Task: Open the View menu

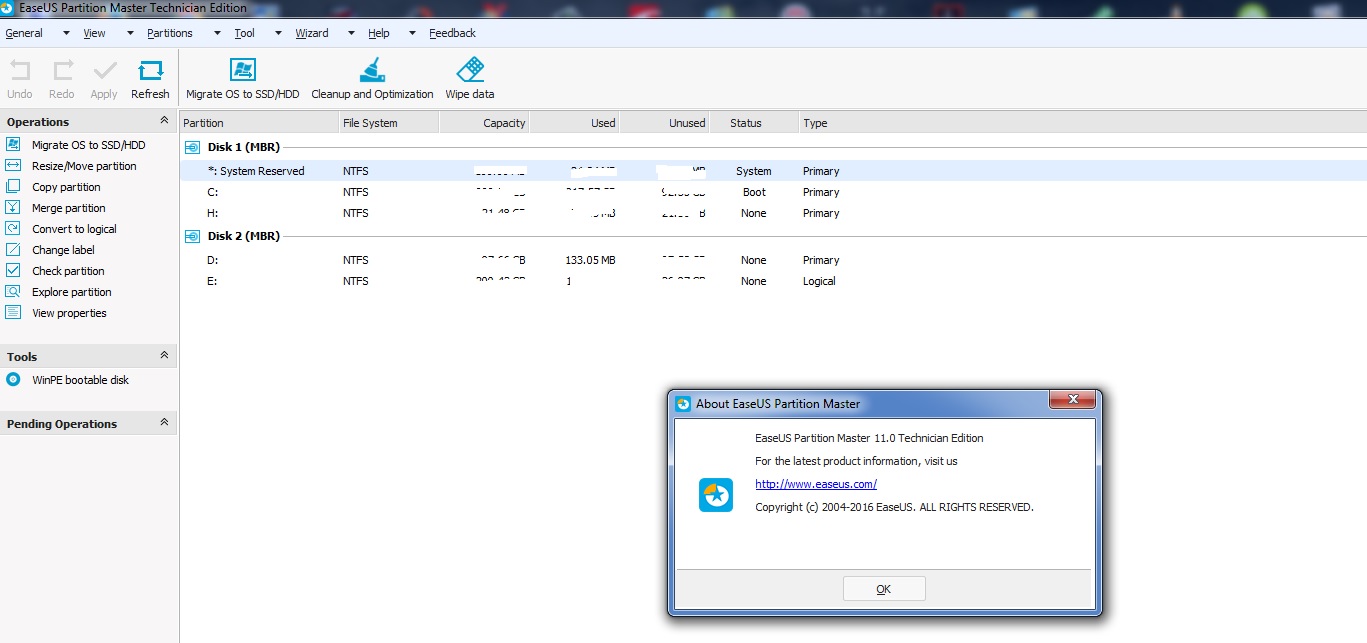Action: 94,33
